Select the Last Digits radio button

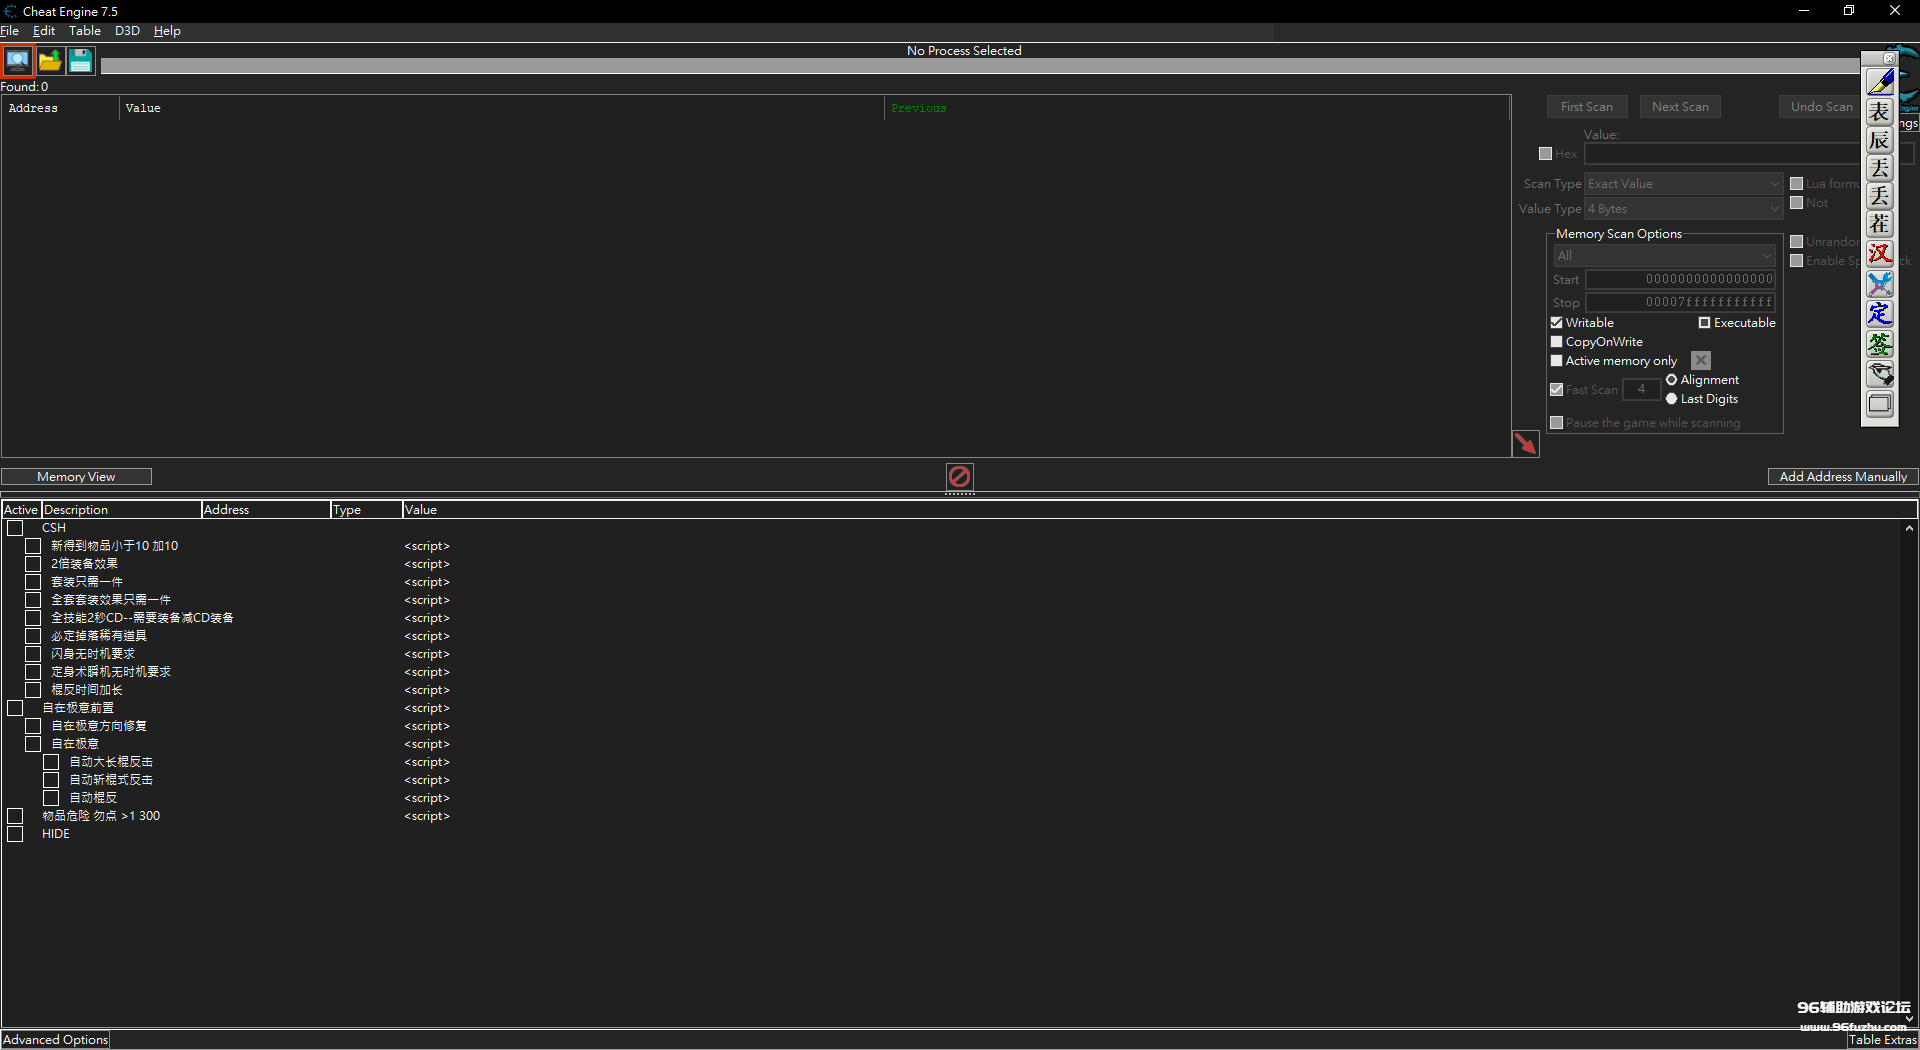pos(1671,399)
